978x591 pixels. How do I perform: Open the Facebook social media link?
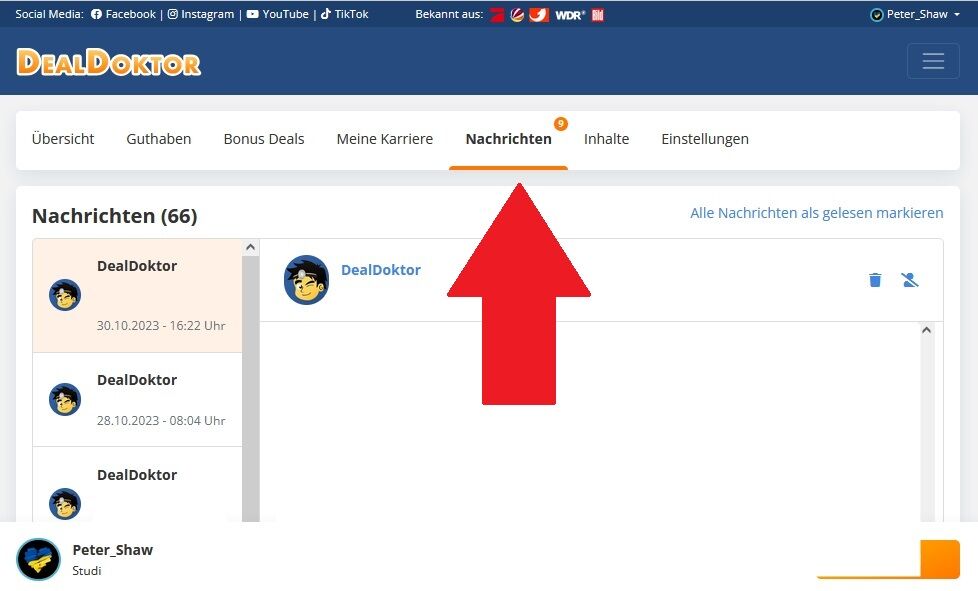tap(123, 14)
